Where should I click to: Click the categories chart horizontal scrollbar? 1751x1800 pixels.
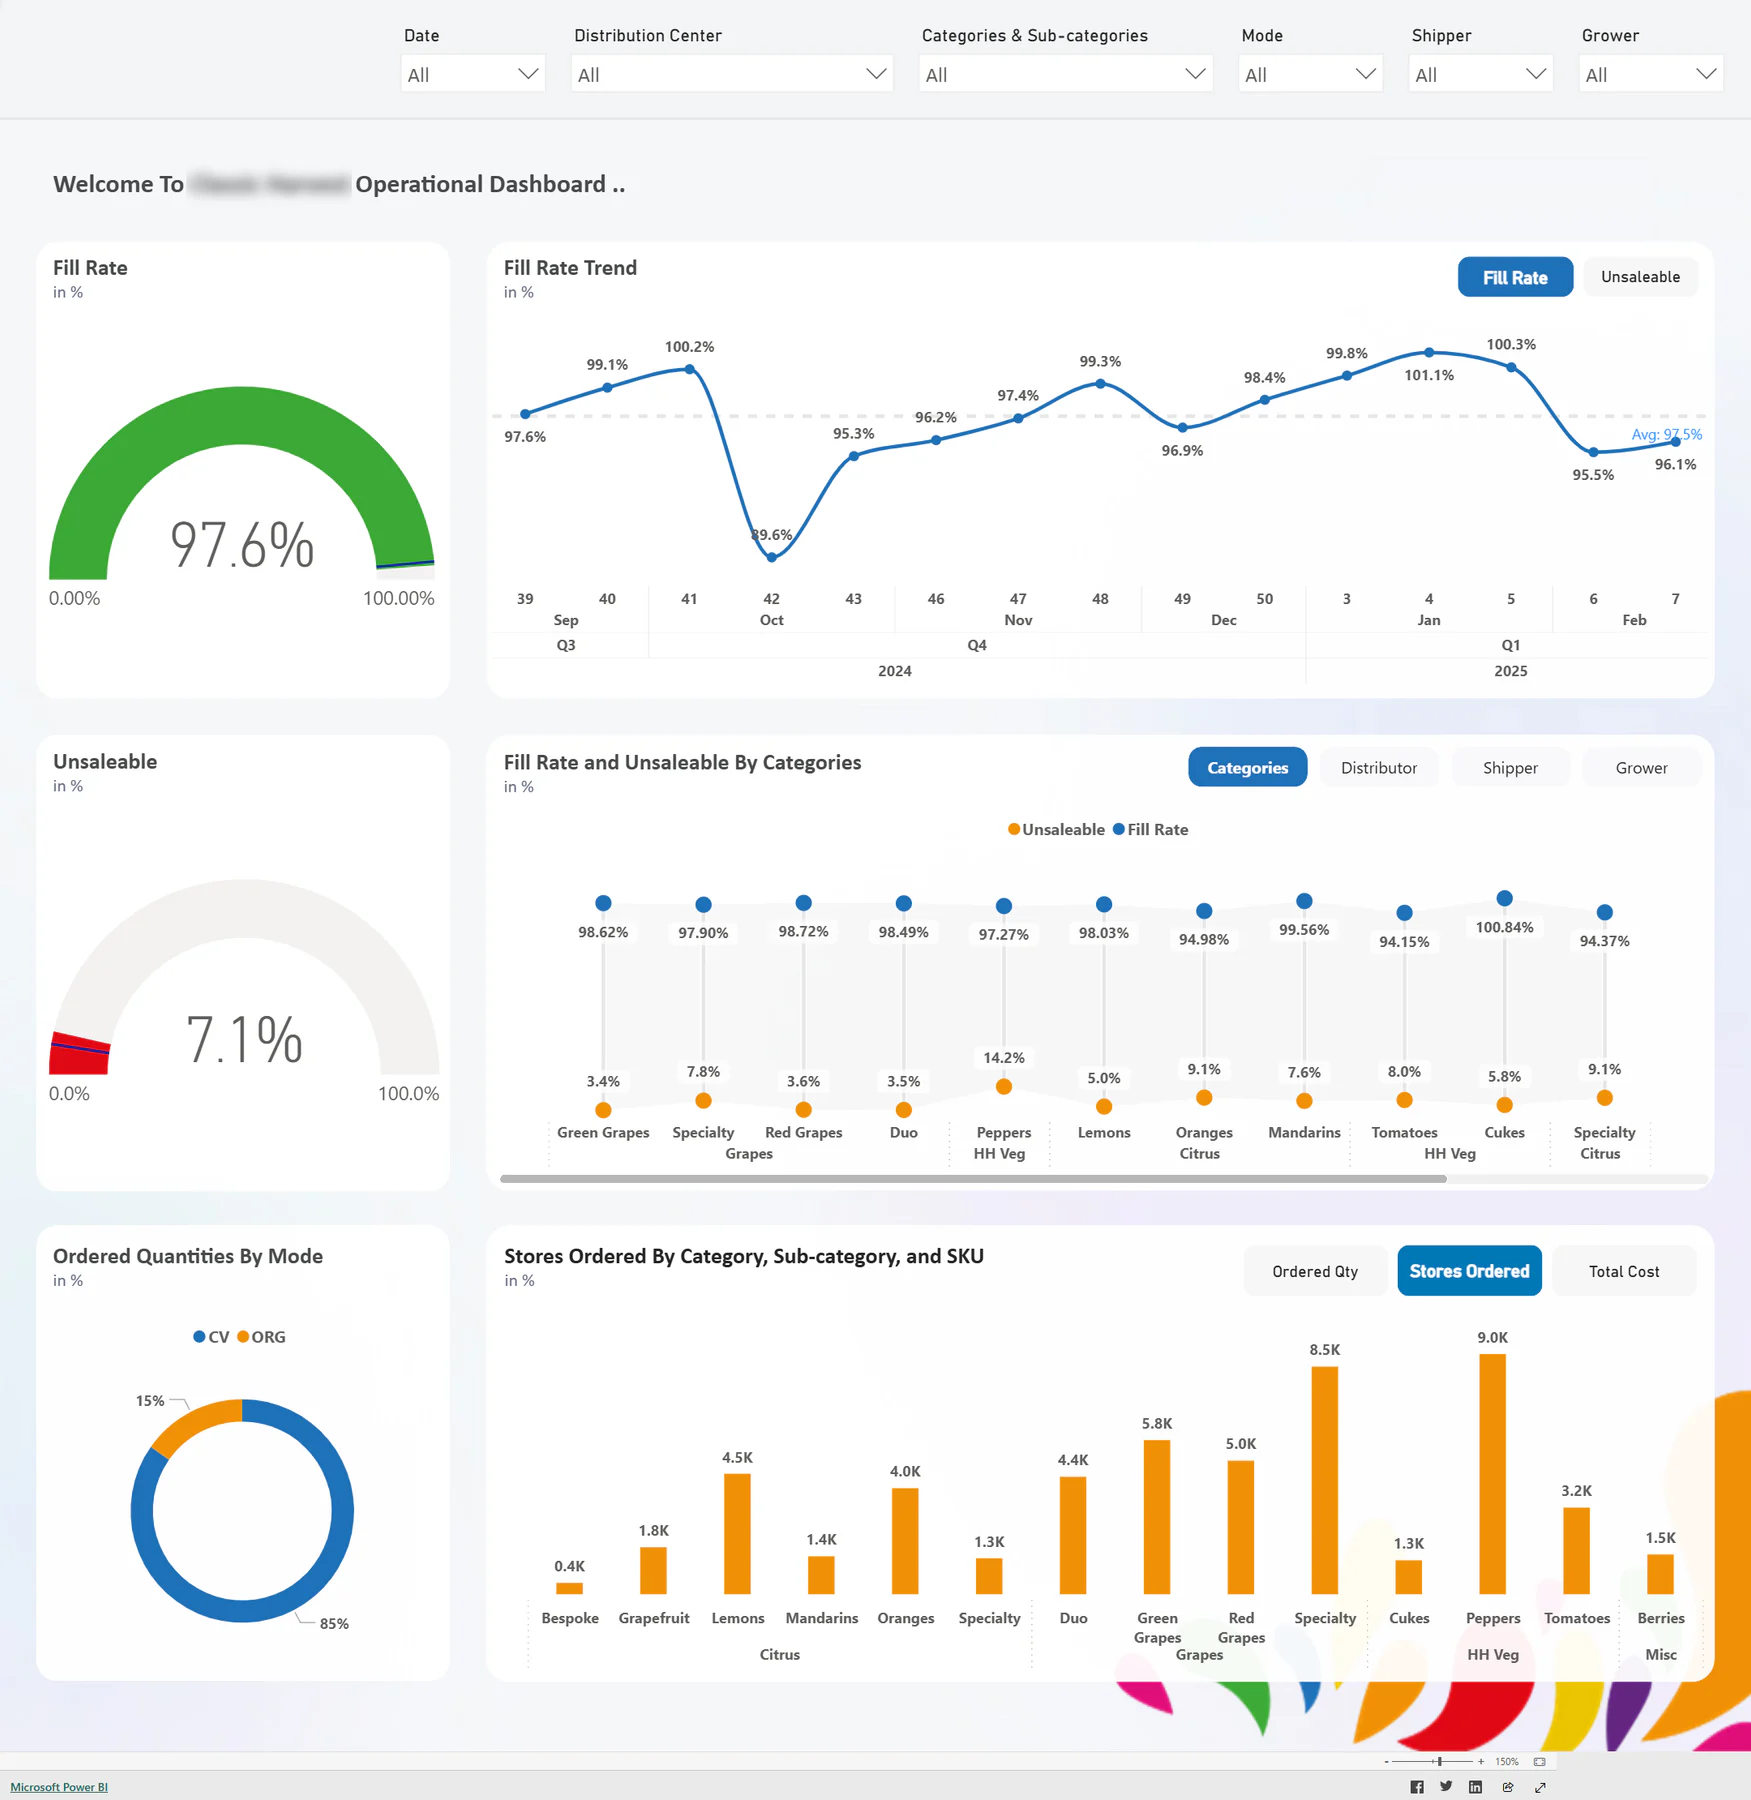coord(973,1179)
